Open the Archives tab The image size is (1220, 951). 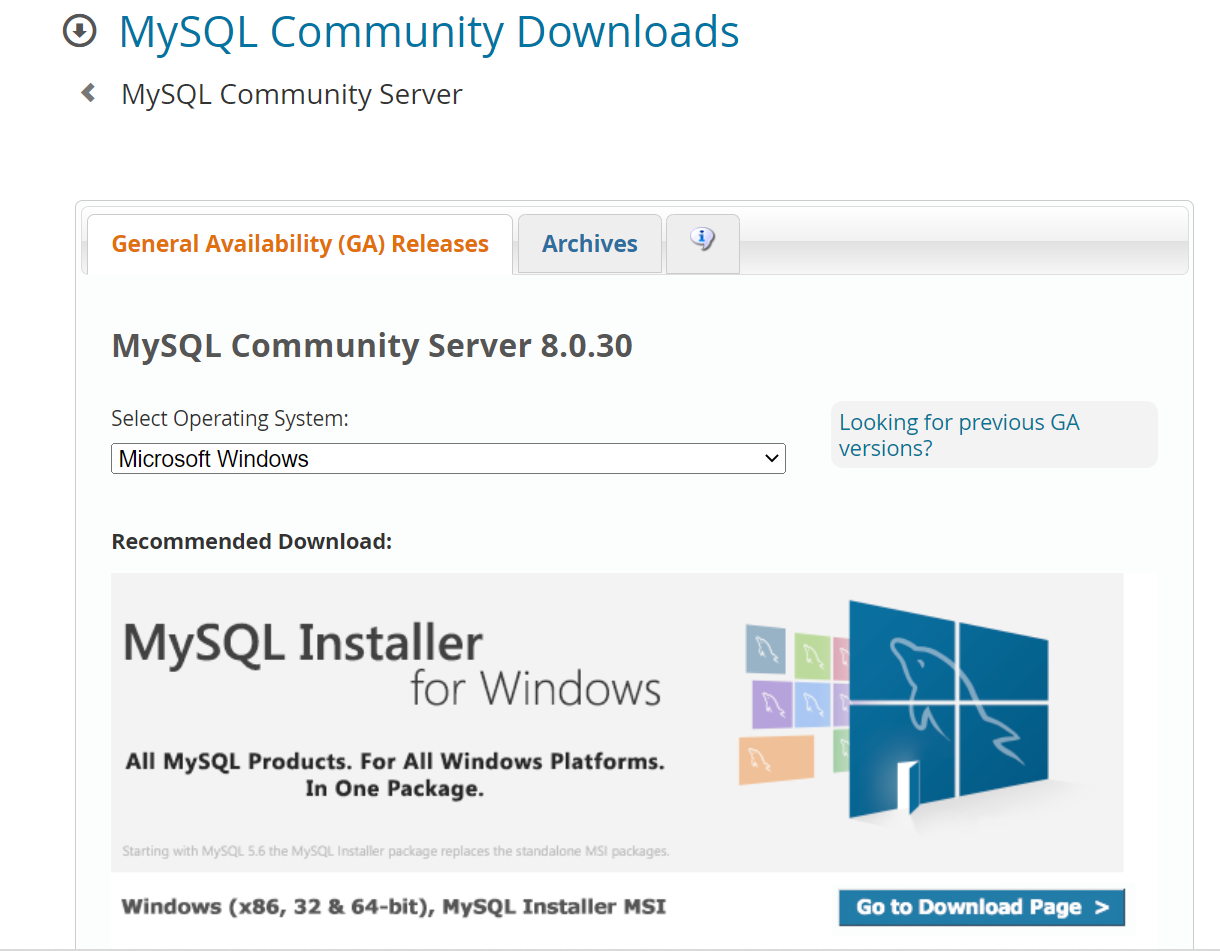click(590, 244)
